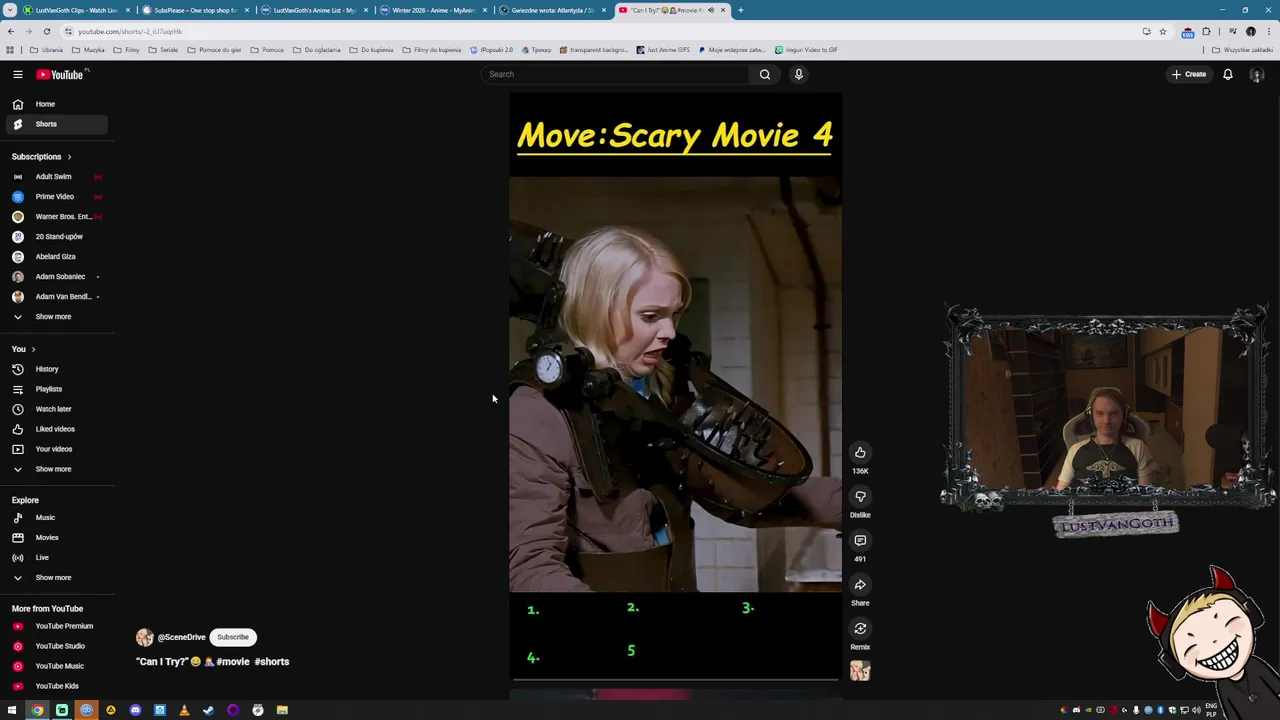Click the #shorts hashtag
This screenshot has width=1280, height=720.
272,662
